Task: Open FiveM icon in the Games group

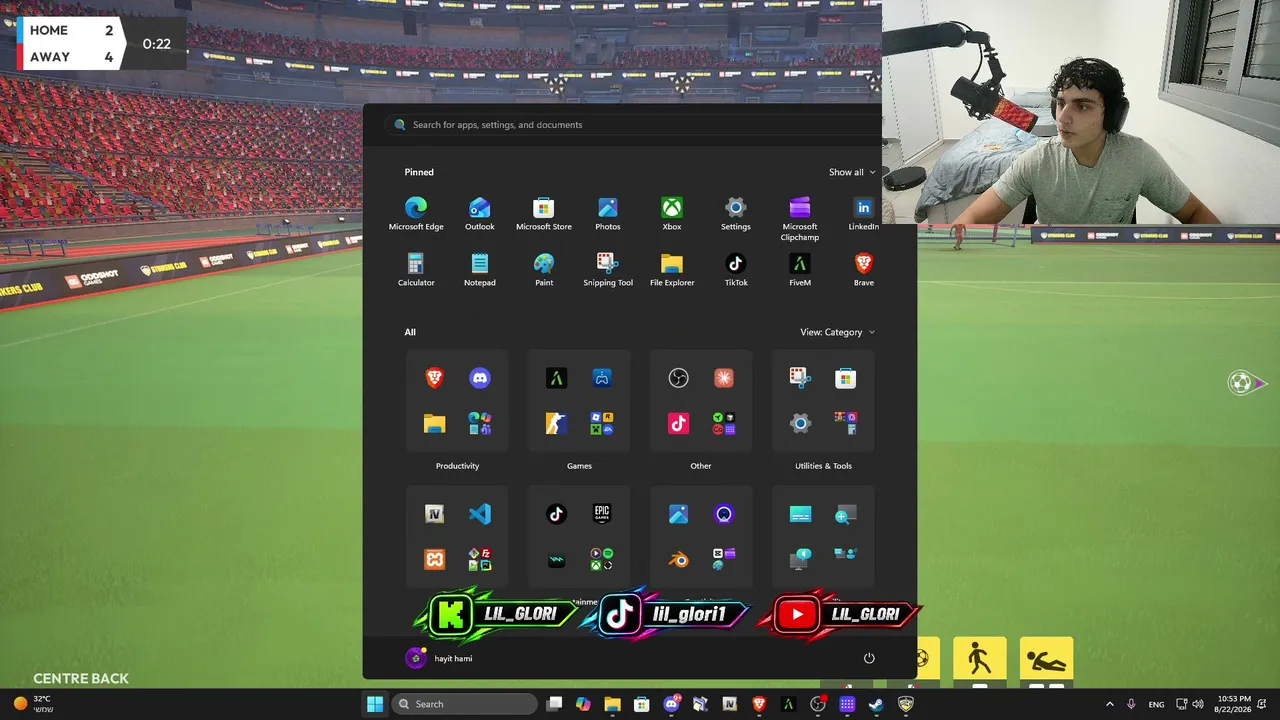Action: pyautogui.click(x=556, y=378)
